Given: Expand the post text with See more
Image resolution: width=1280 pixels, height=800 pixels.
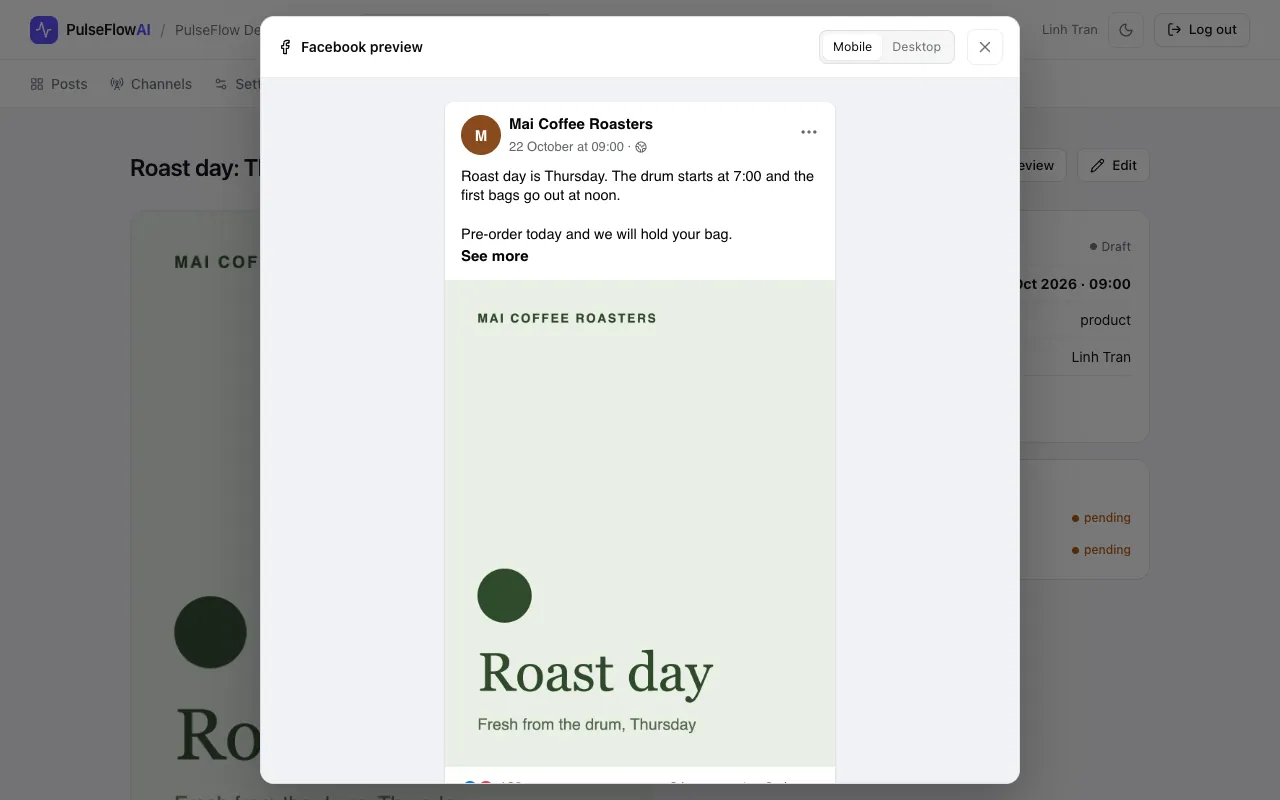Looking at the screenshot, I should click(495, 256).
